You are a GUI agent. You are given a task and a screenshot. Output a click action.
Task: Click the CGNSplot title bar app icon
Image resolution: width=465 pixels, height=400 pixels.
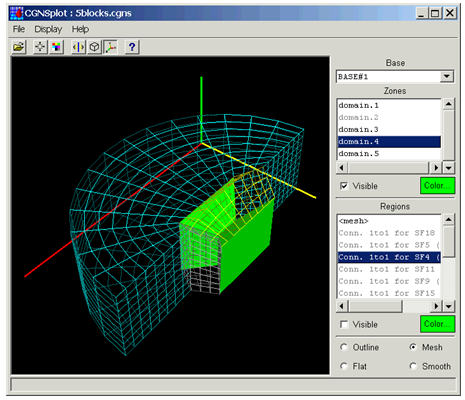pyautogui.click(x=16, y=13)
